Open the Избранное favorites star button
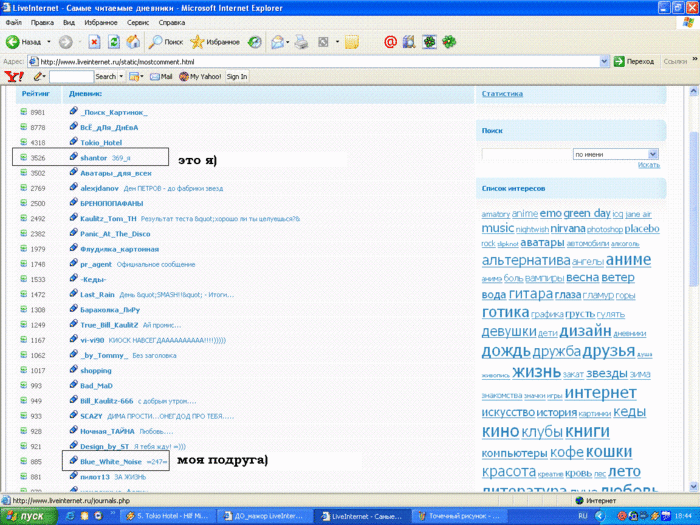The height and width of the screenshot is (525, 700). pyautogui.click(x=215, y=42)
